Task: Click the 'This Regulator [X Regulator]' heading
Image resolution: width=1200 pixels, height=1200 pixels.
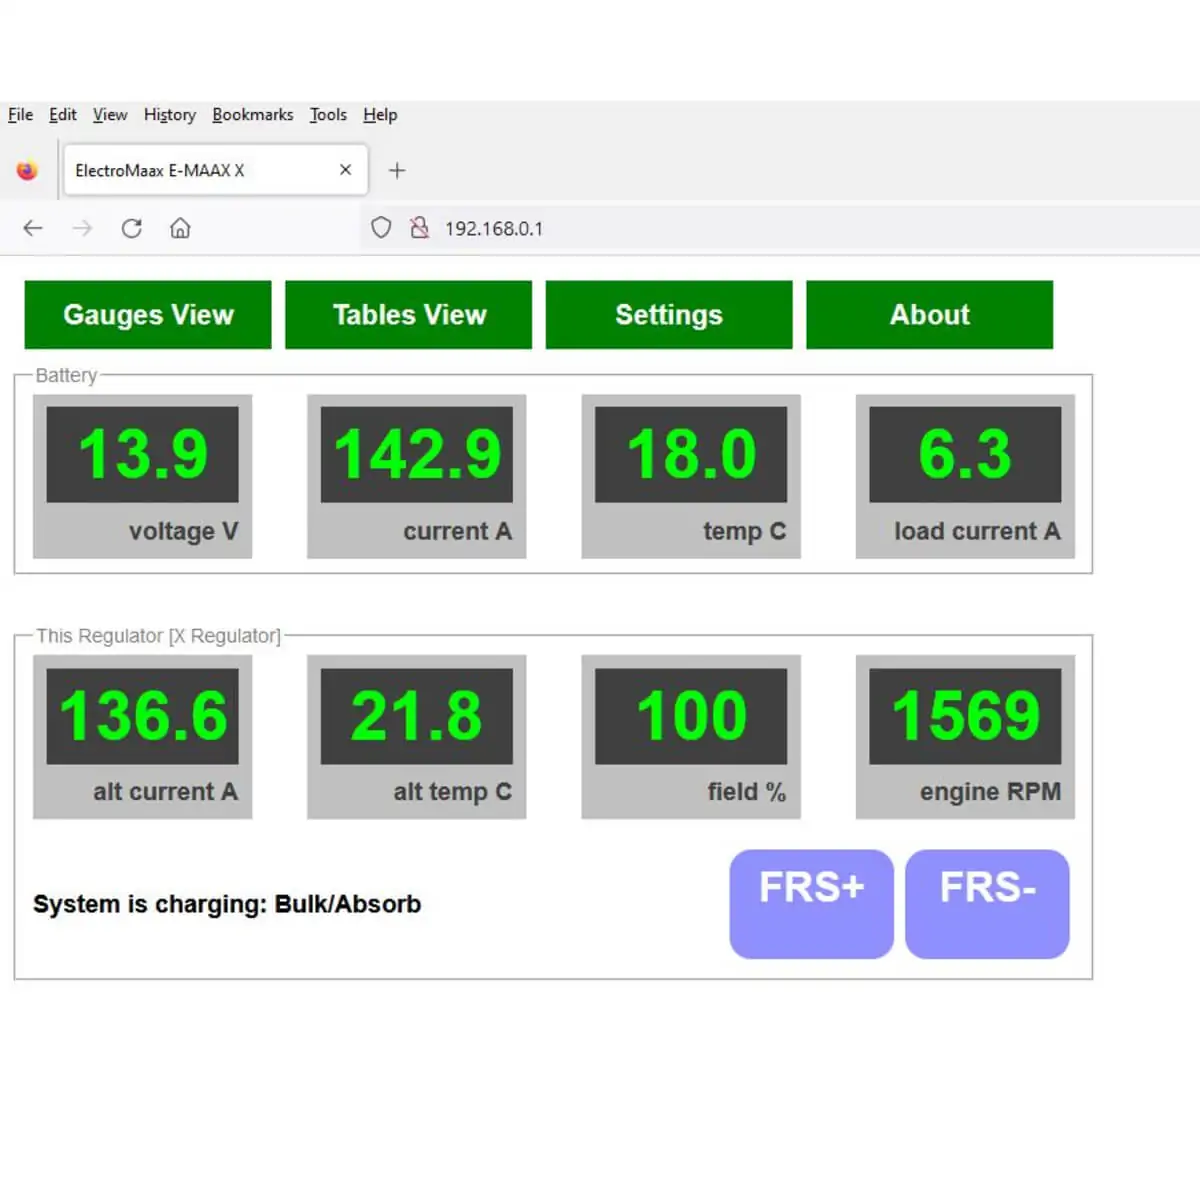Action: tap(158, 636)
